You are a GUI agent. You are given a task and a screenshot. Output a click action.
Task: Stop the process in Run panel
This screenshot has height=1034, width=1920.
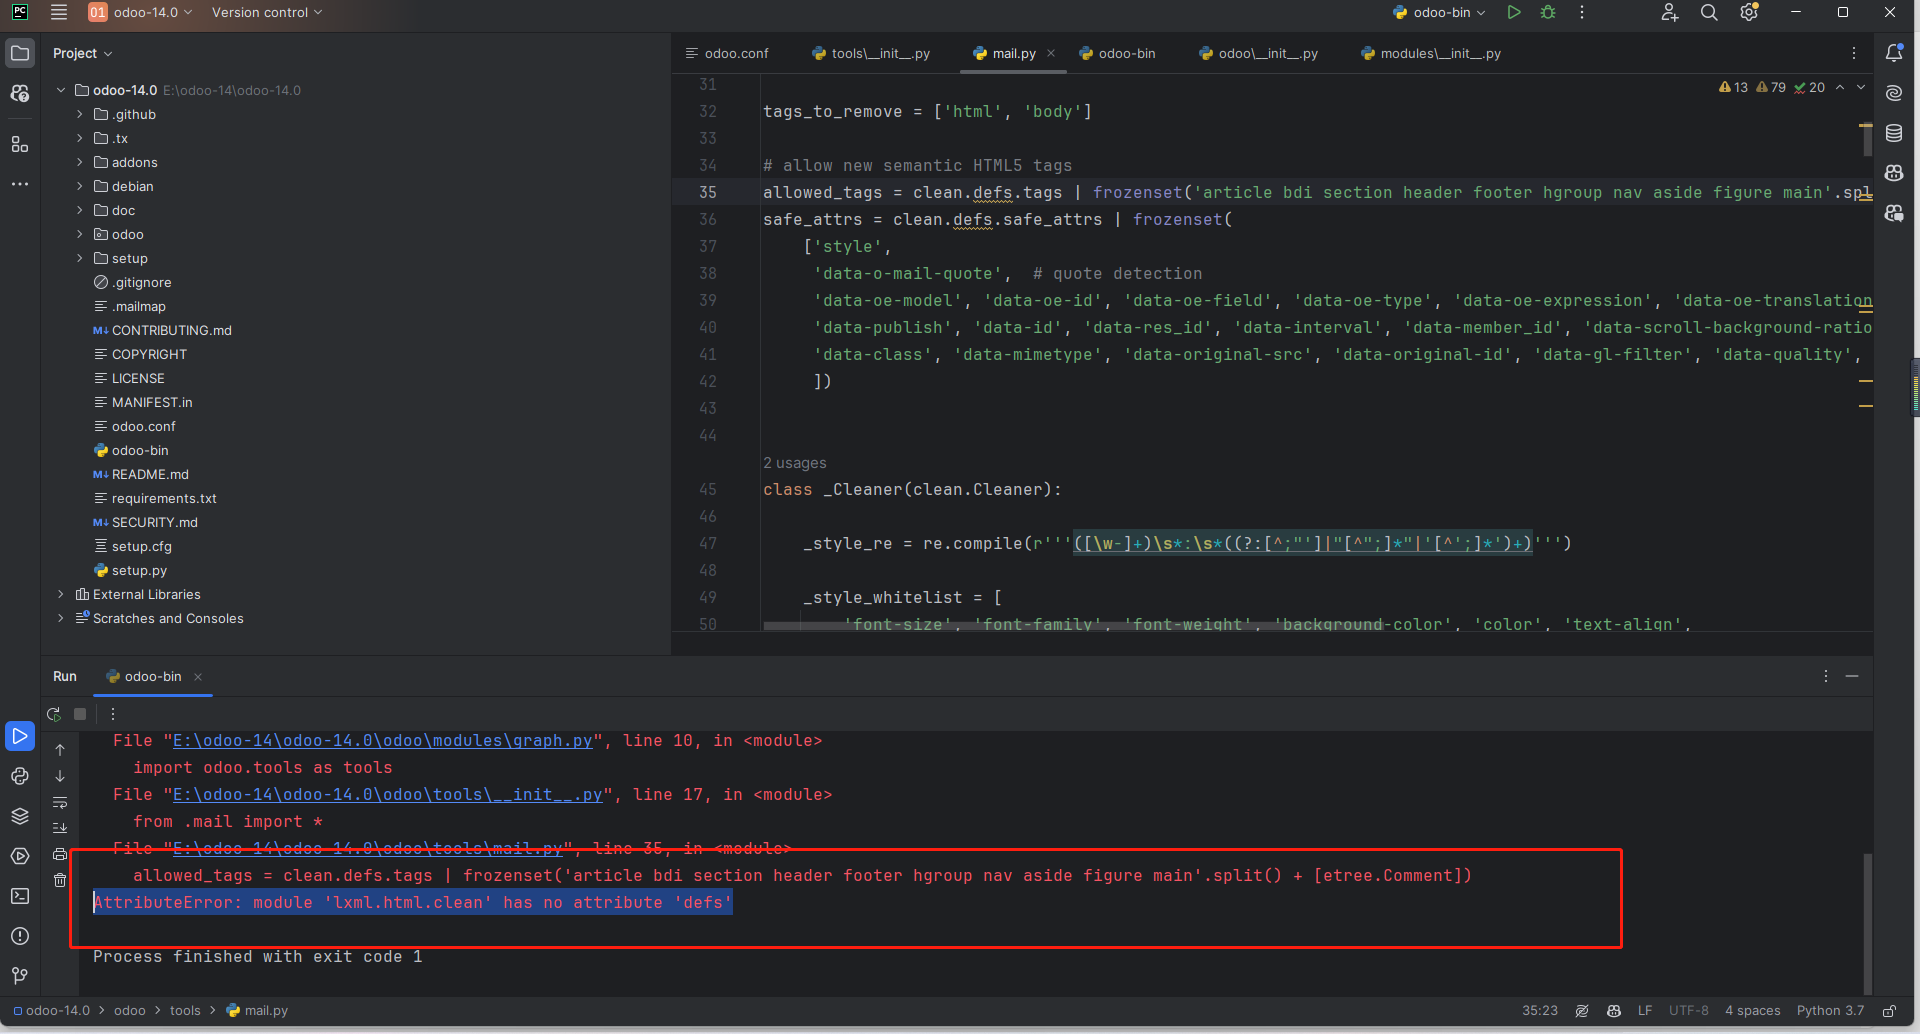[80, 714]
